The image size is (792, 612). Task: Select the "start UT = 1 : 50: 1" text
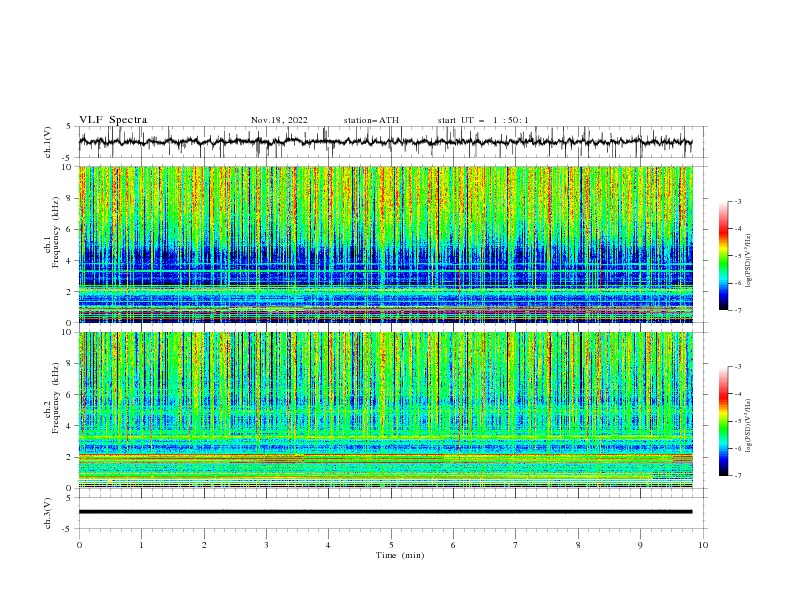[483, 120]
